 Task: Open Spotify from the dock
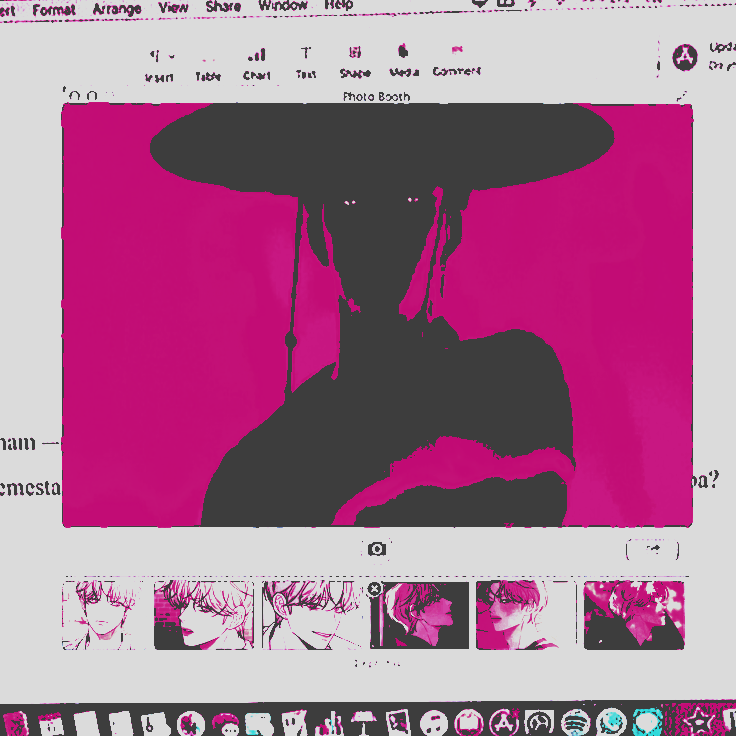point(574,722)
